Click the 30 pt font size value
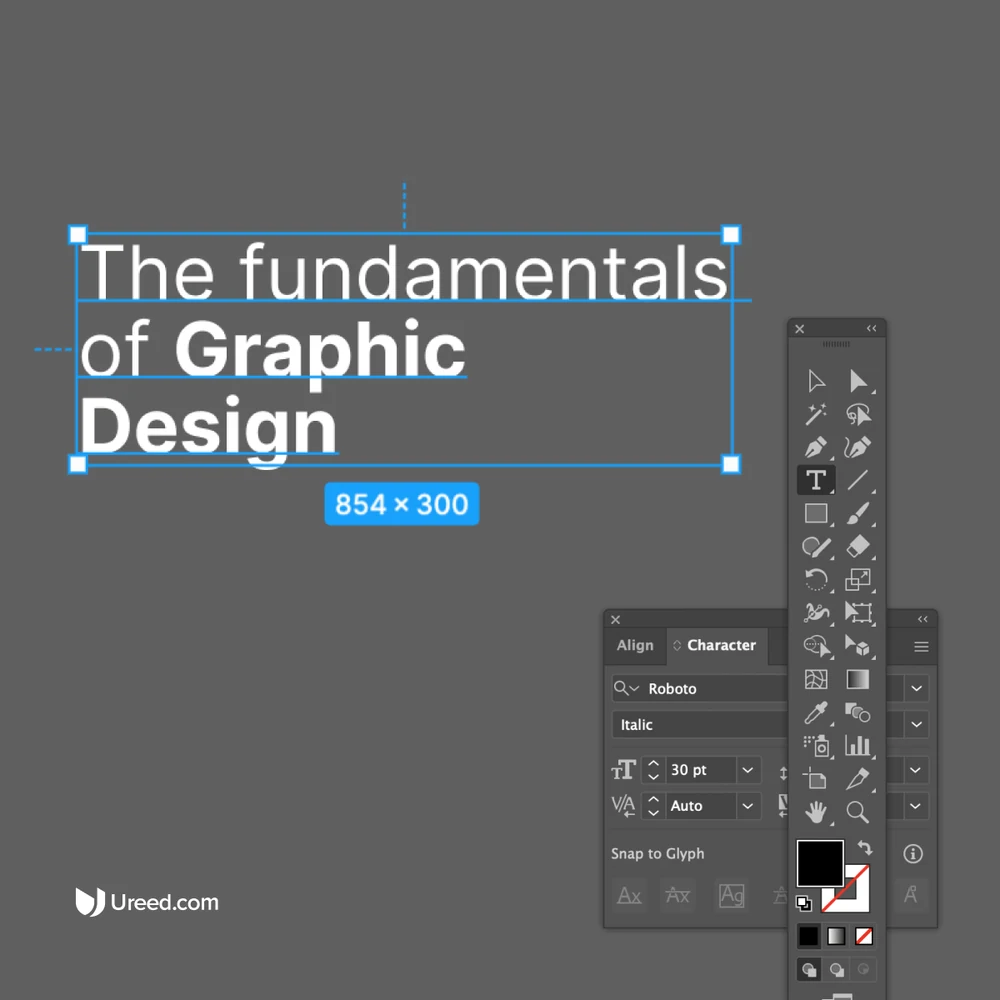This screenshot has height=1000, width=1000. point(700,770)
